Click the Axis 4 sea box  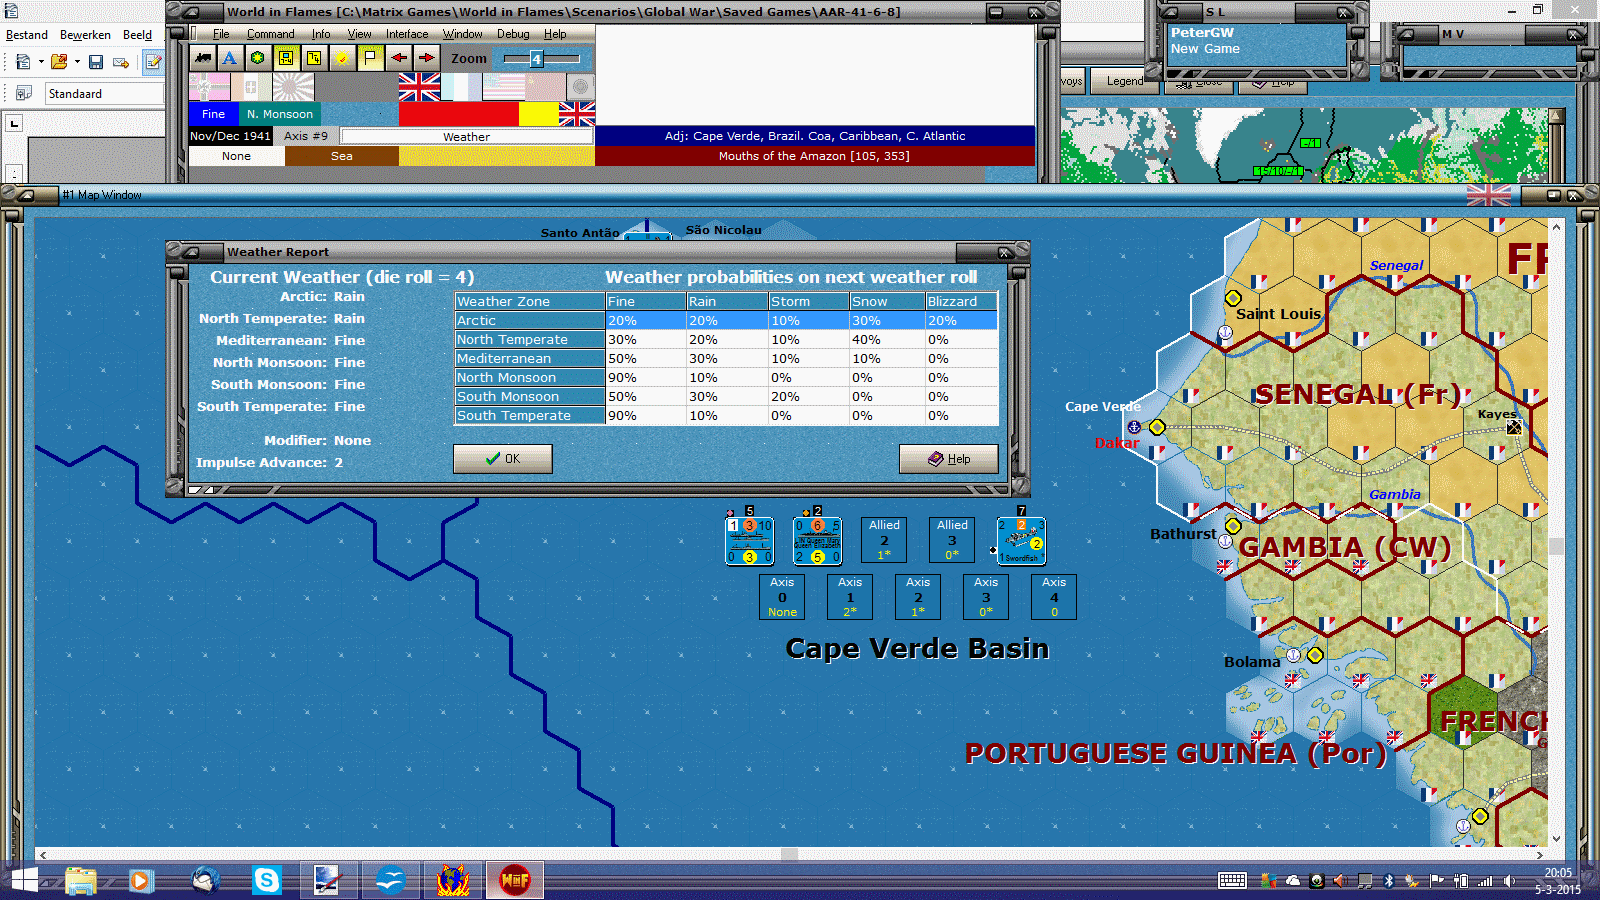pyautogui.click(x=1054, y=597)
